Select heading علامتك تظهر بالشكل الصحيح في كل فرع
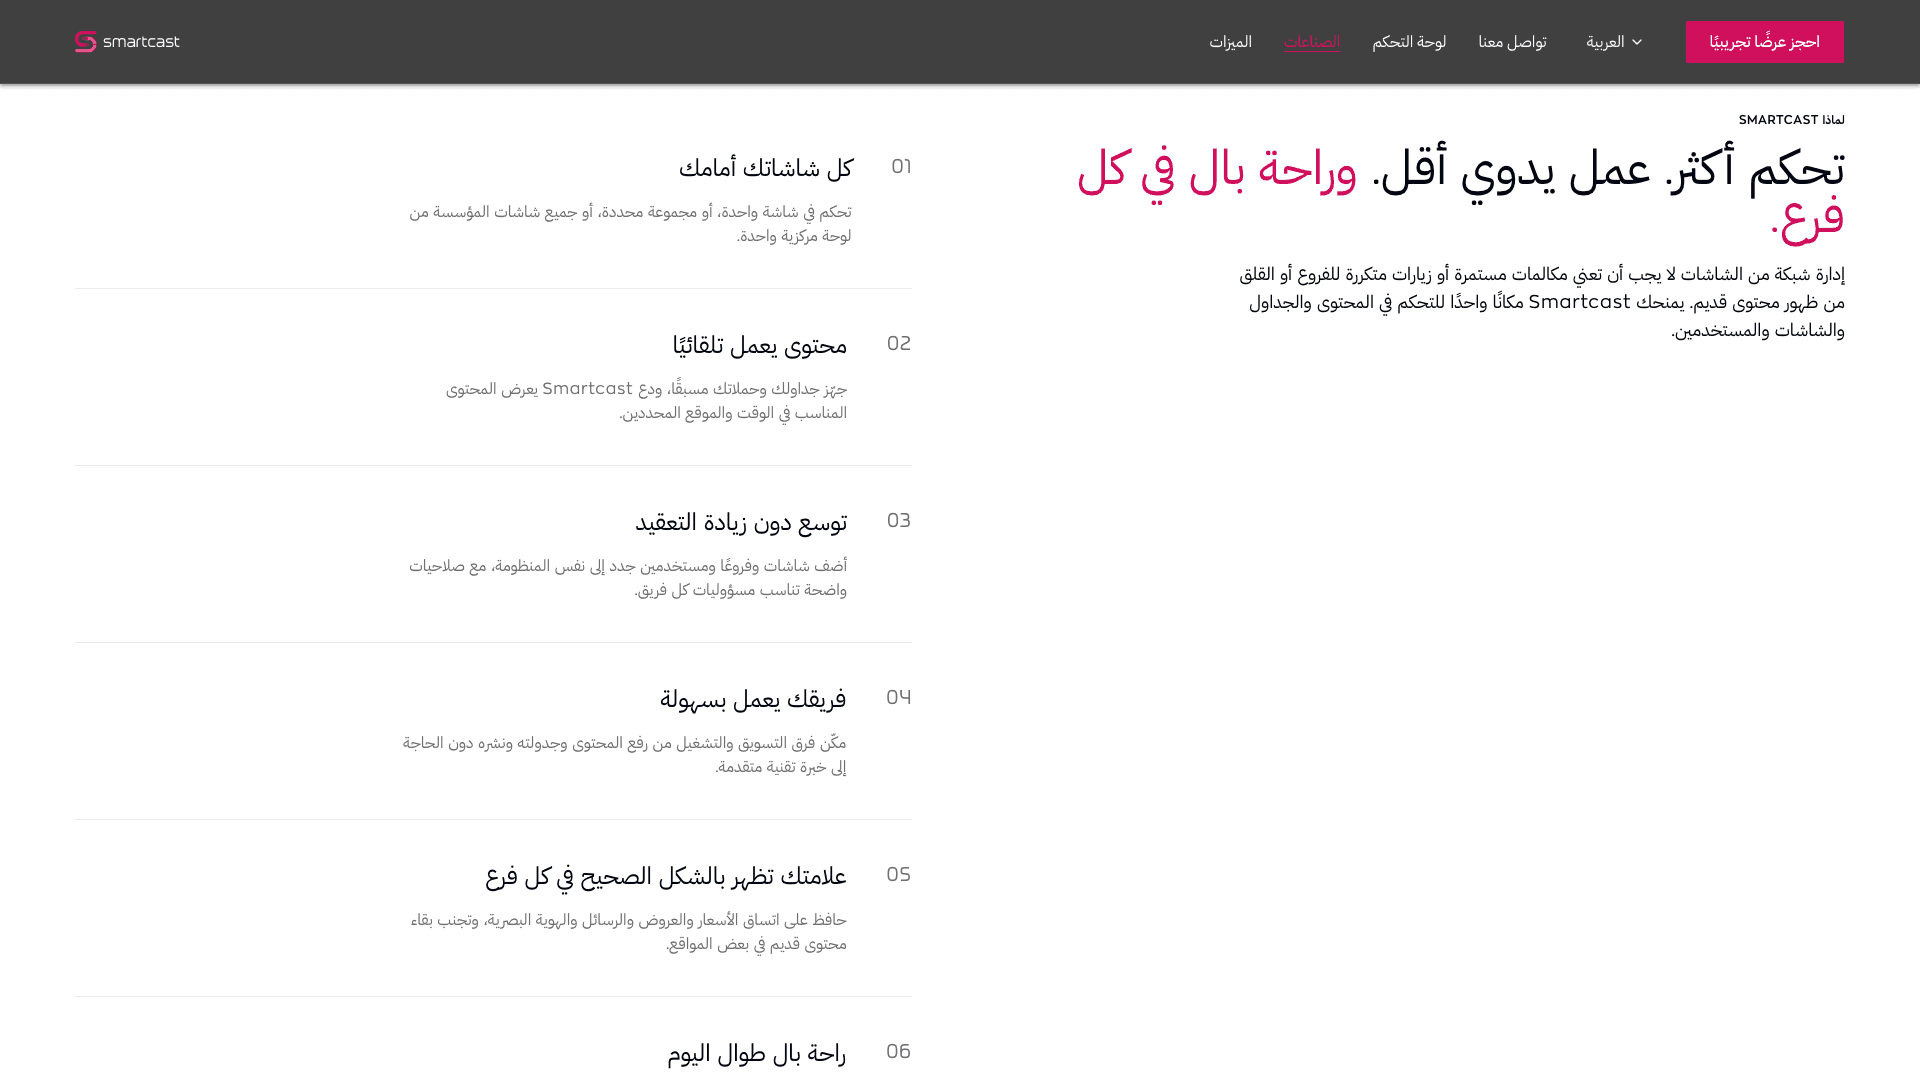 (x=666, y=876)
